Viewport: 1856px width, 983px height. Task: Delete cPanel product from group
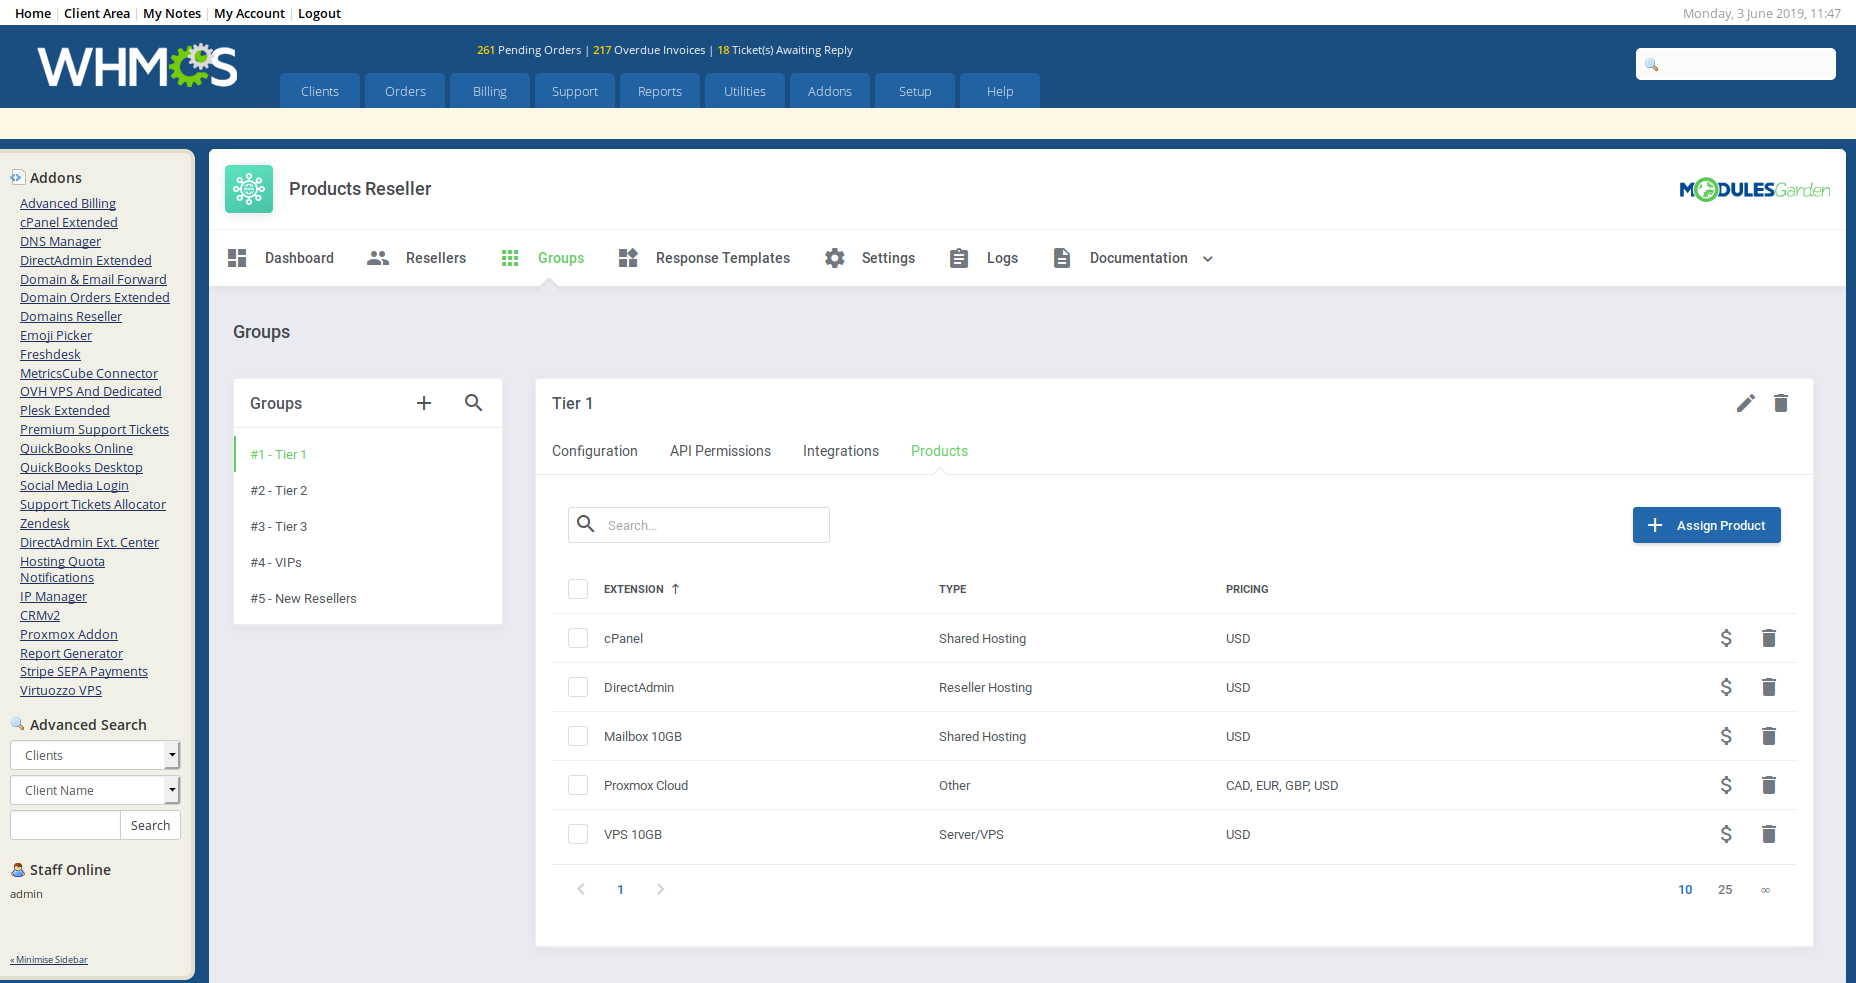[1769, 638]
